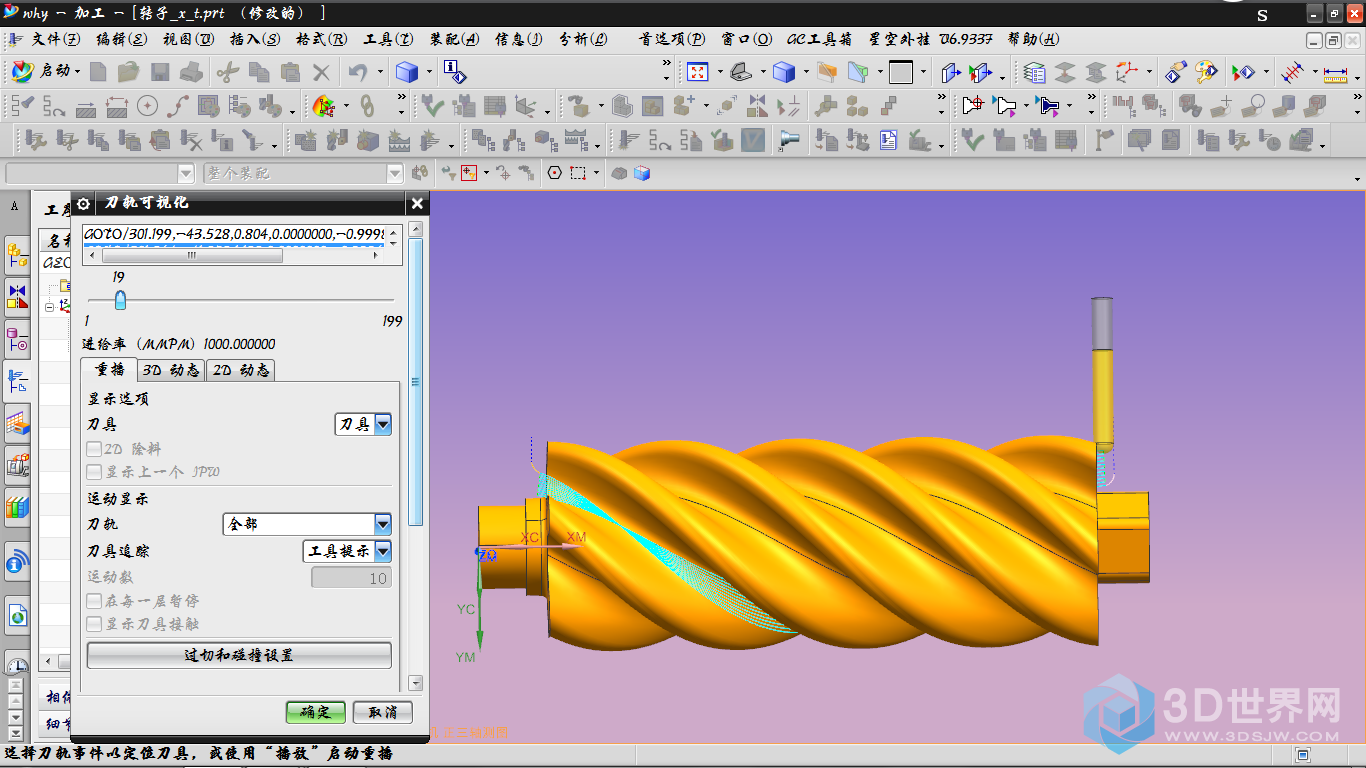The image size is (1366, 768).
Task: Open the 刀具 display options dropdown
Action: 363,424
